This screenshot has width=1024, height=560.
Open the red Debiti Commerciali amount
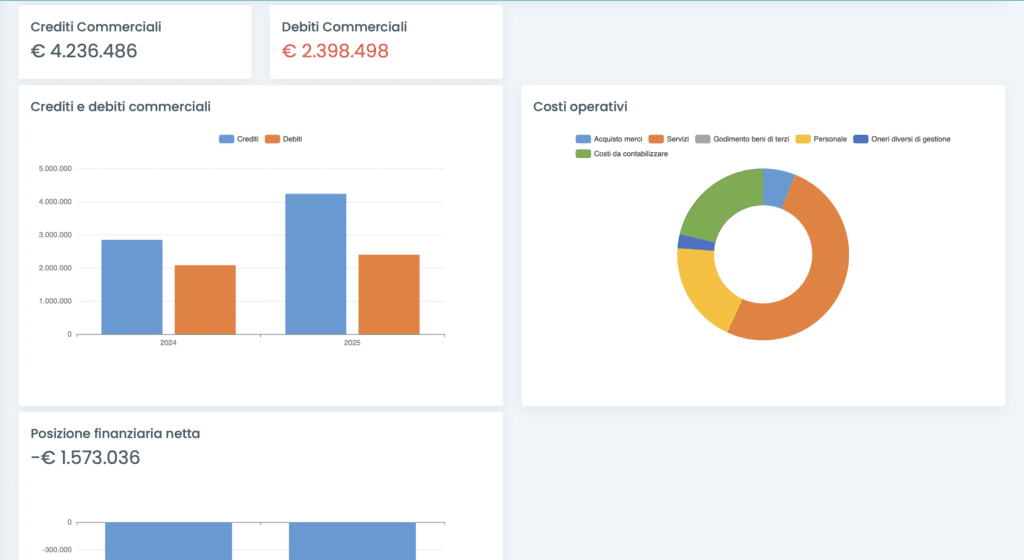335,51
